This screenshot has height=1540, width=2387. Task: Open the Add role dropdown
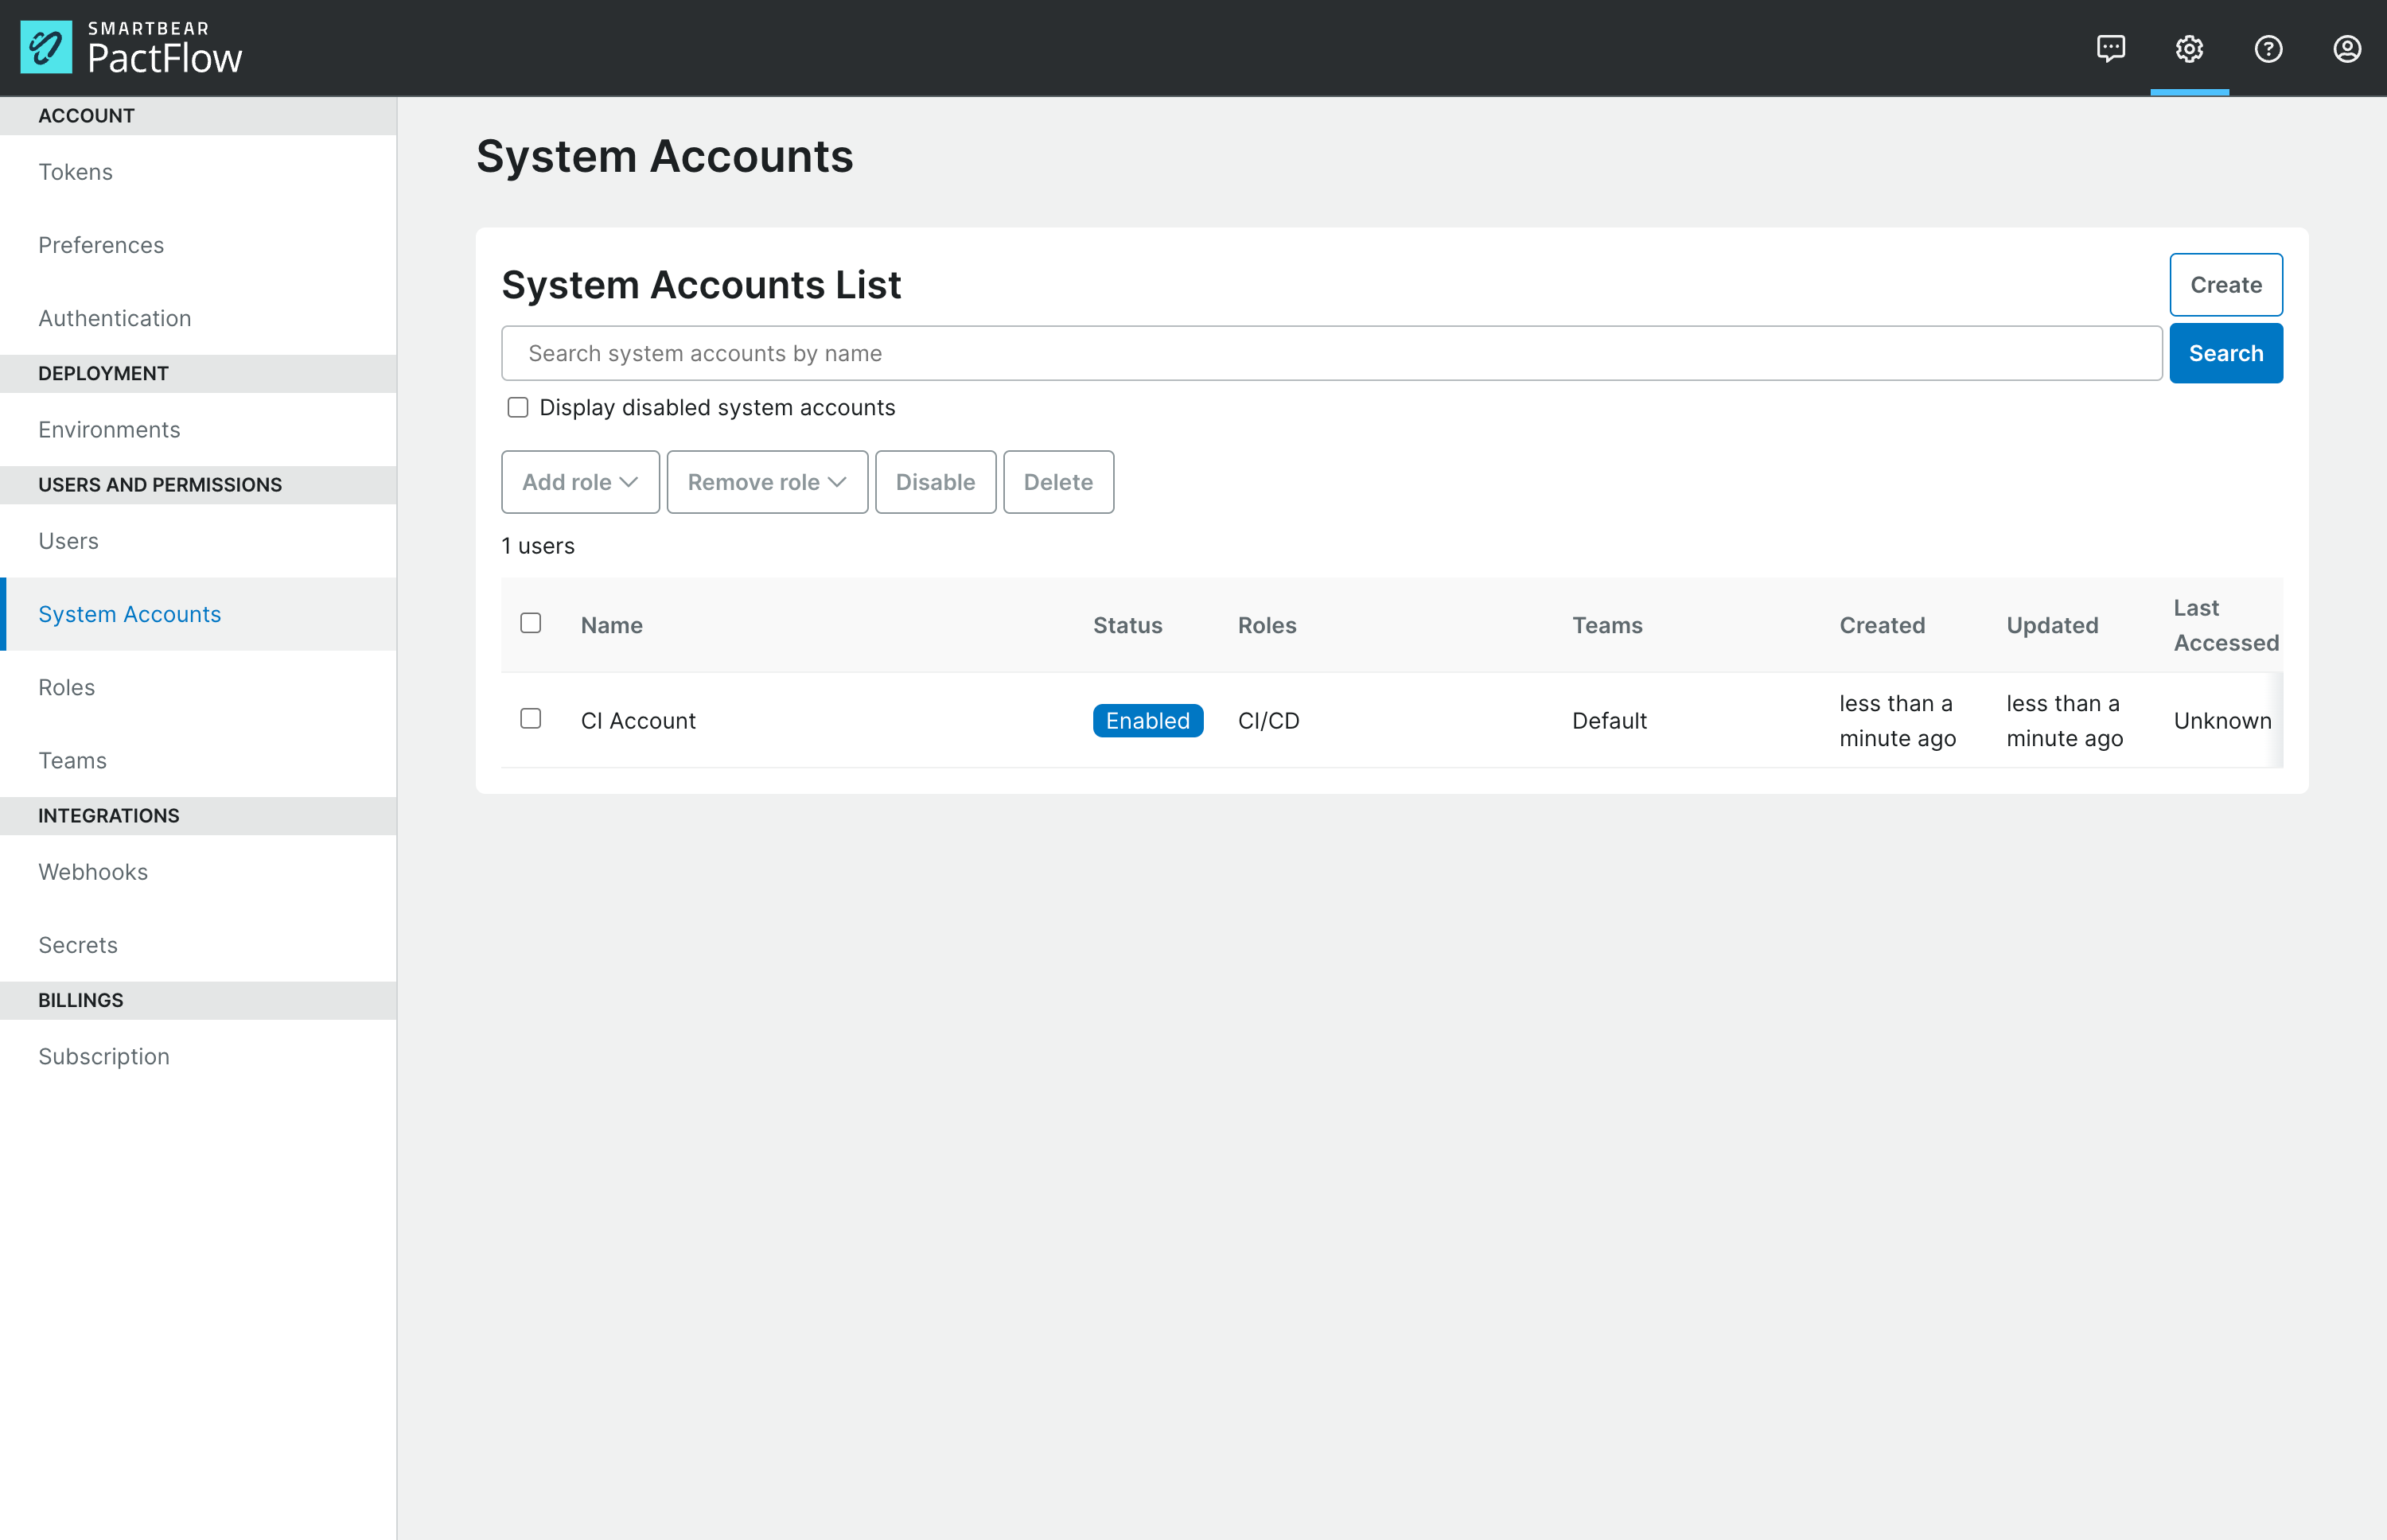coord(580,481)
